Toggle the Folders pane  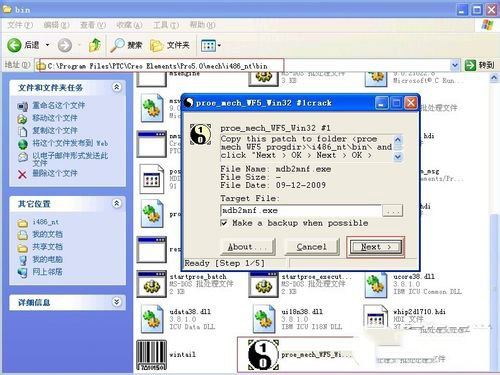[170, 45]
